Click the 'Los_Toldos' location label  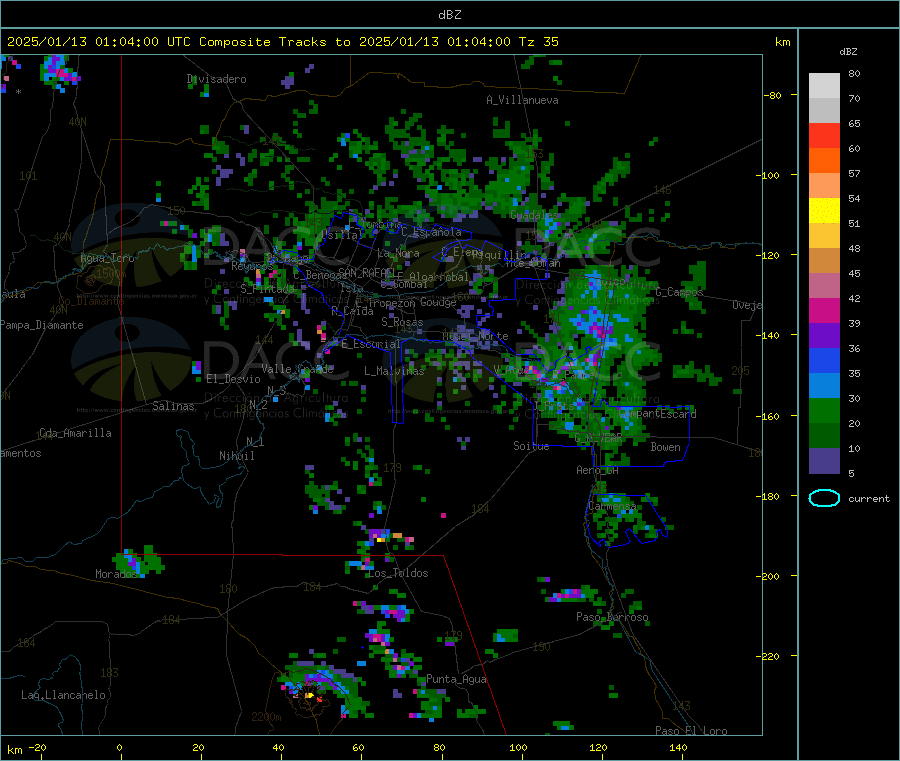[x=398, y=573]
